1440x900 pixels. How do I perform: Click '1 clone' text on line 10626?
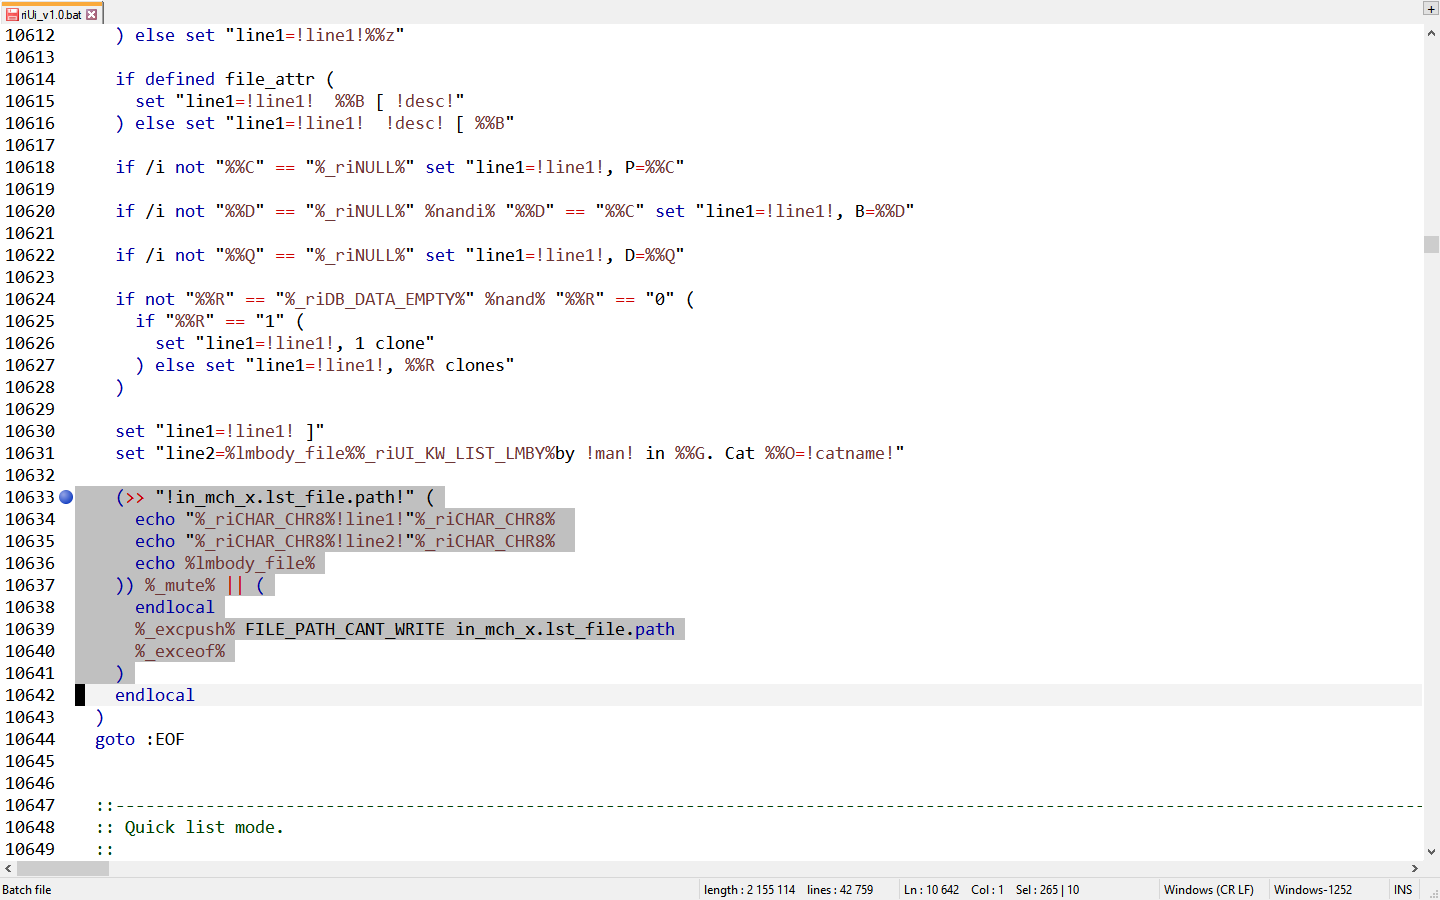(390, 343)
